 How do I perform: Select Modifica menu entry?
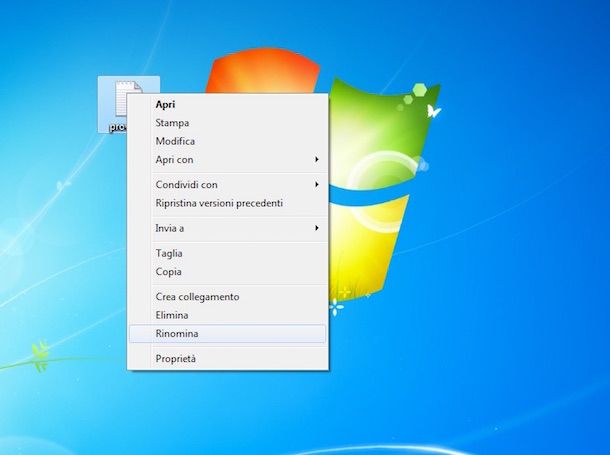point(228,141)
